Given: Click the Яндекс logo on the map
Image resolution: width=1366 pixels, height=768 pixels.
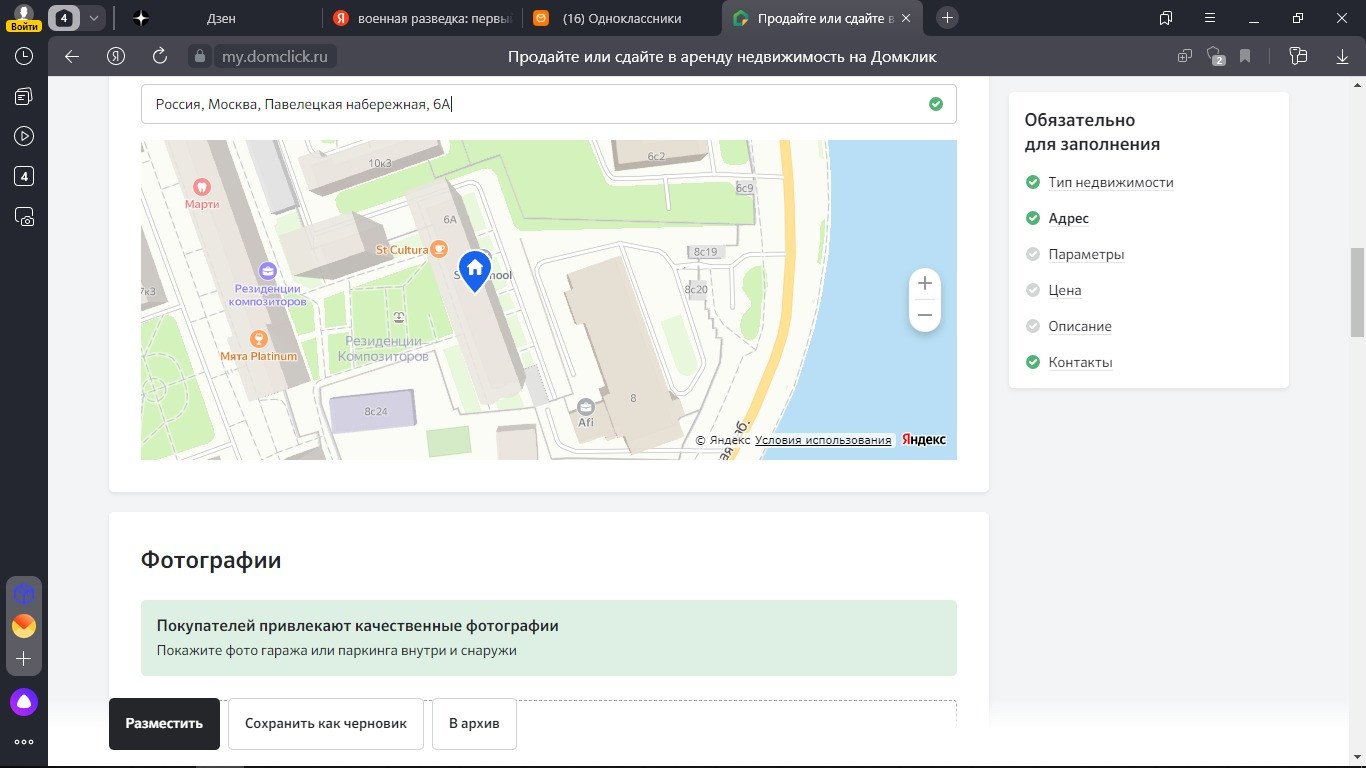Looking at the screenshot, I should click(x=924, y=440).
